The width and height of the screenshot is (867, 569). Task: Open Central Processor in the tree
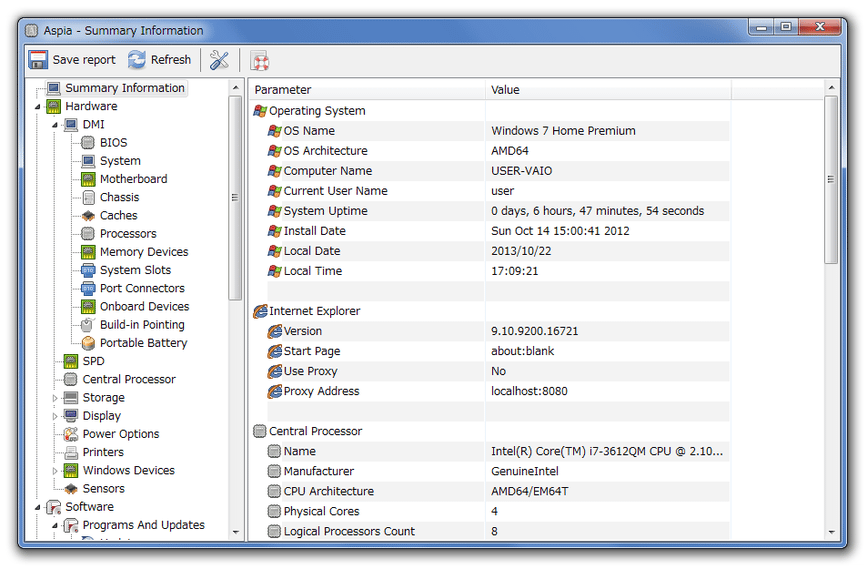click(129, 380)
